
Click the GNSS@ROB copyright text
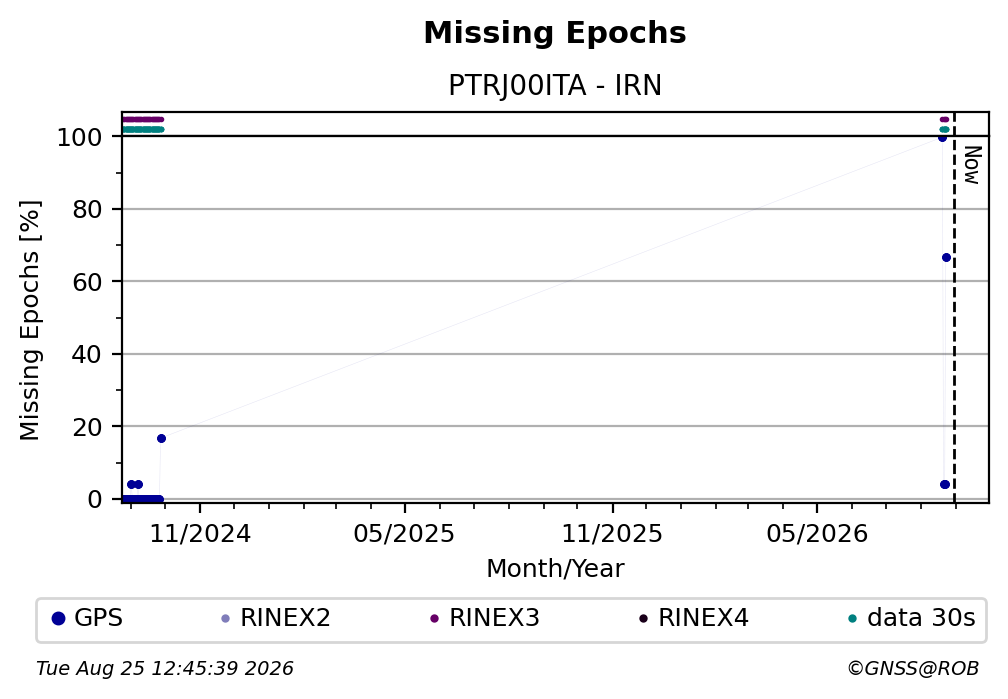coord(913,669)
